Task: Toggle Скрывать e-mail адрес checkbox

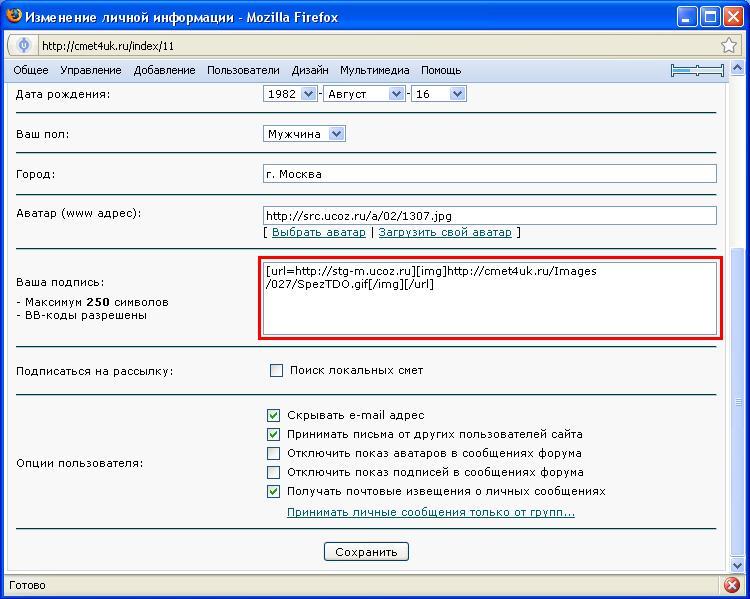Action: (x=274, y=415)
